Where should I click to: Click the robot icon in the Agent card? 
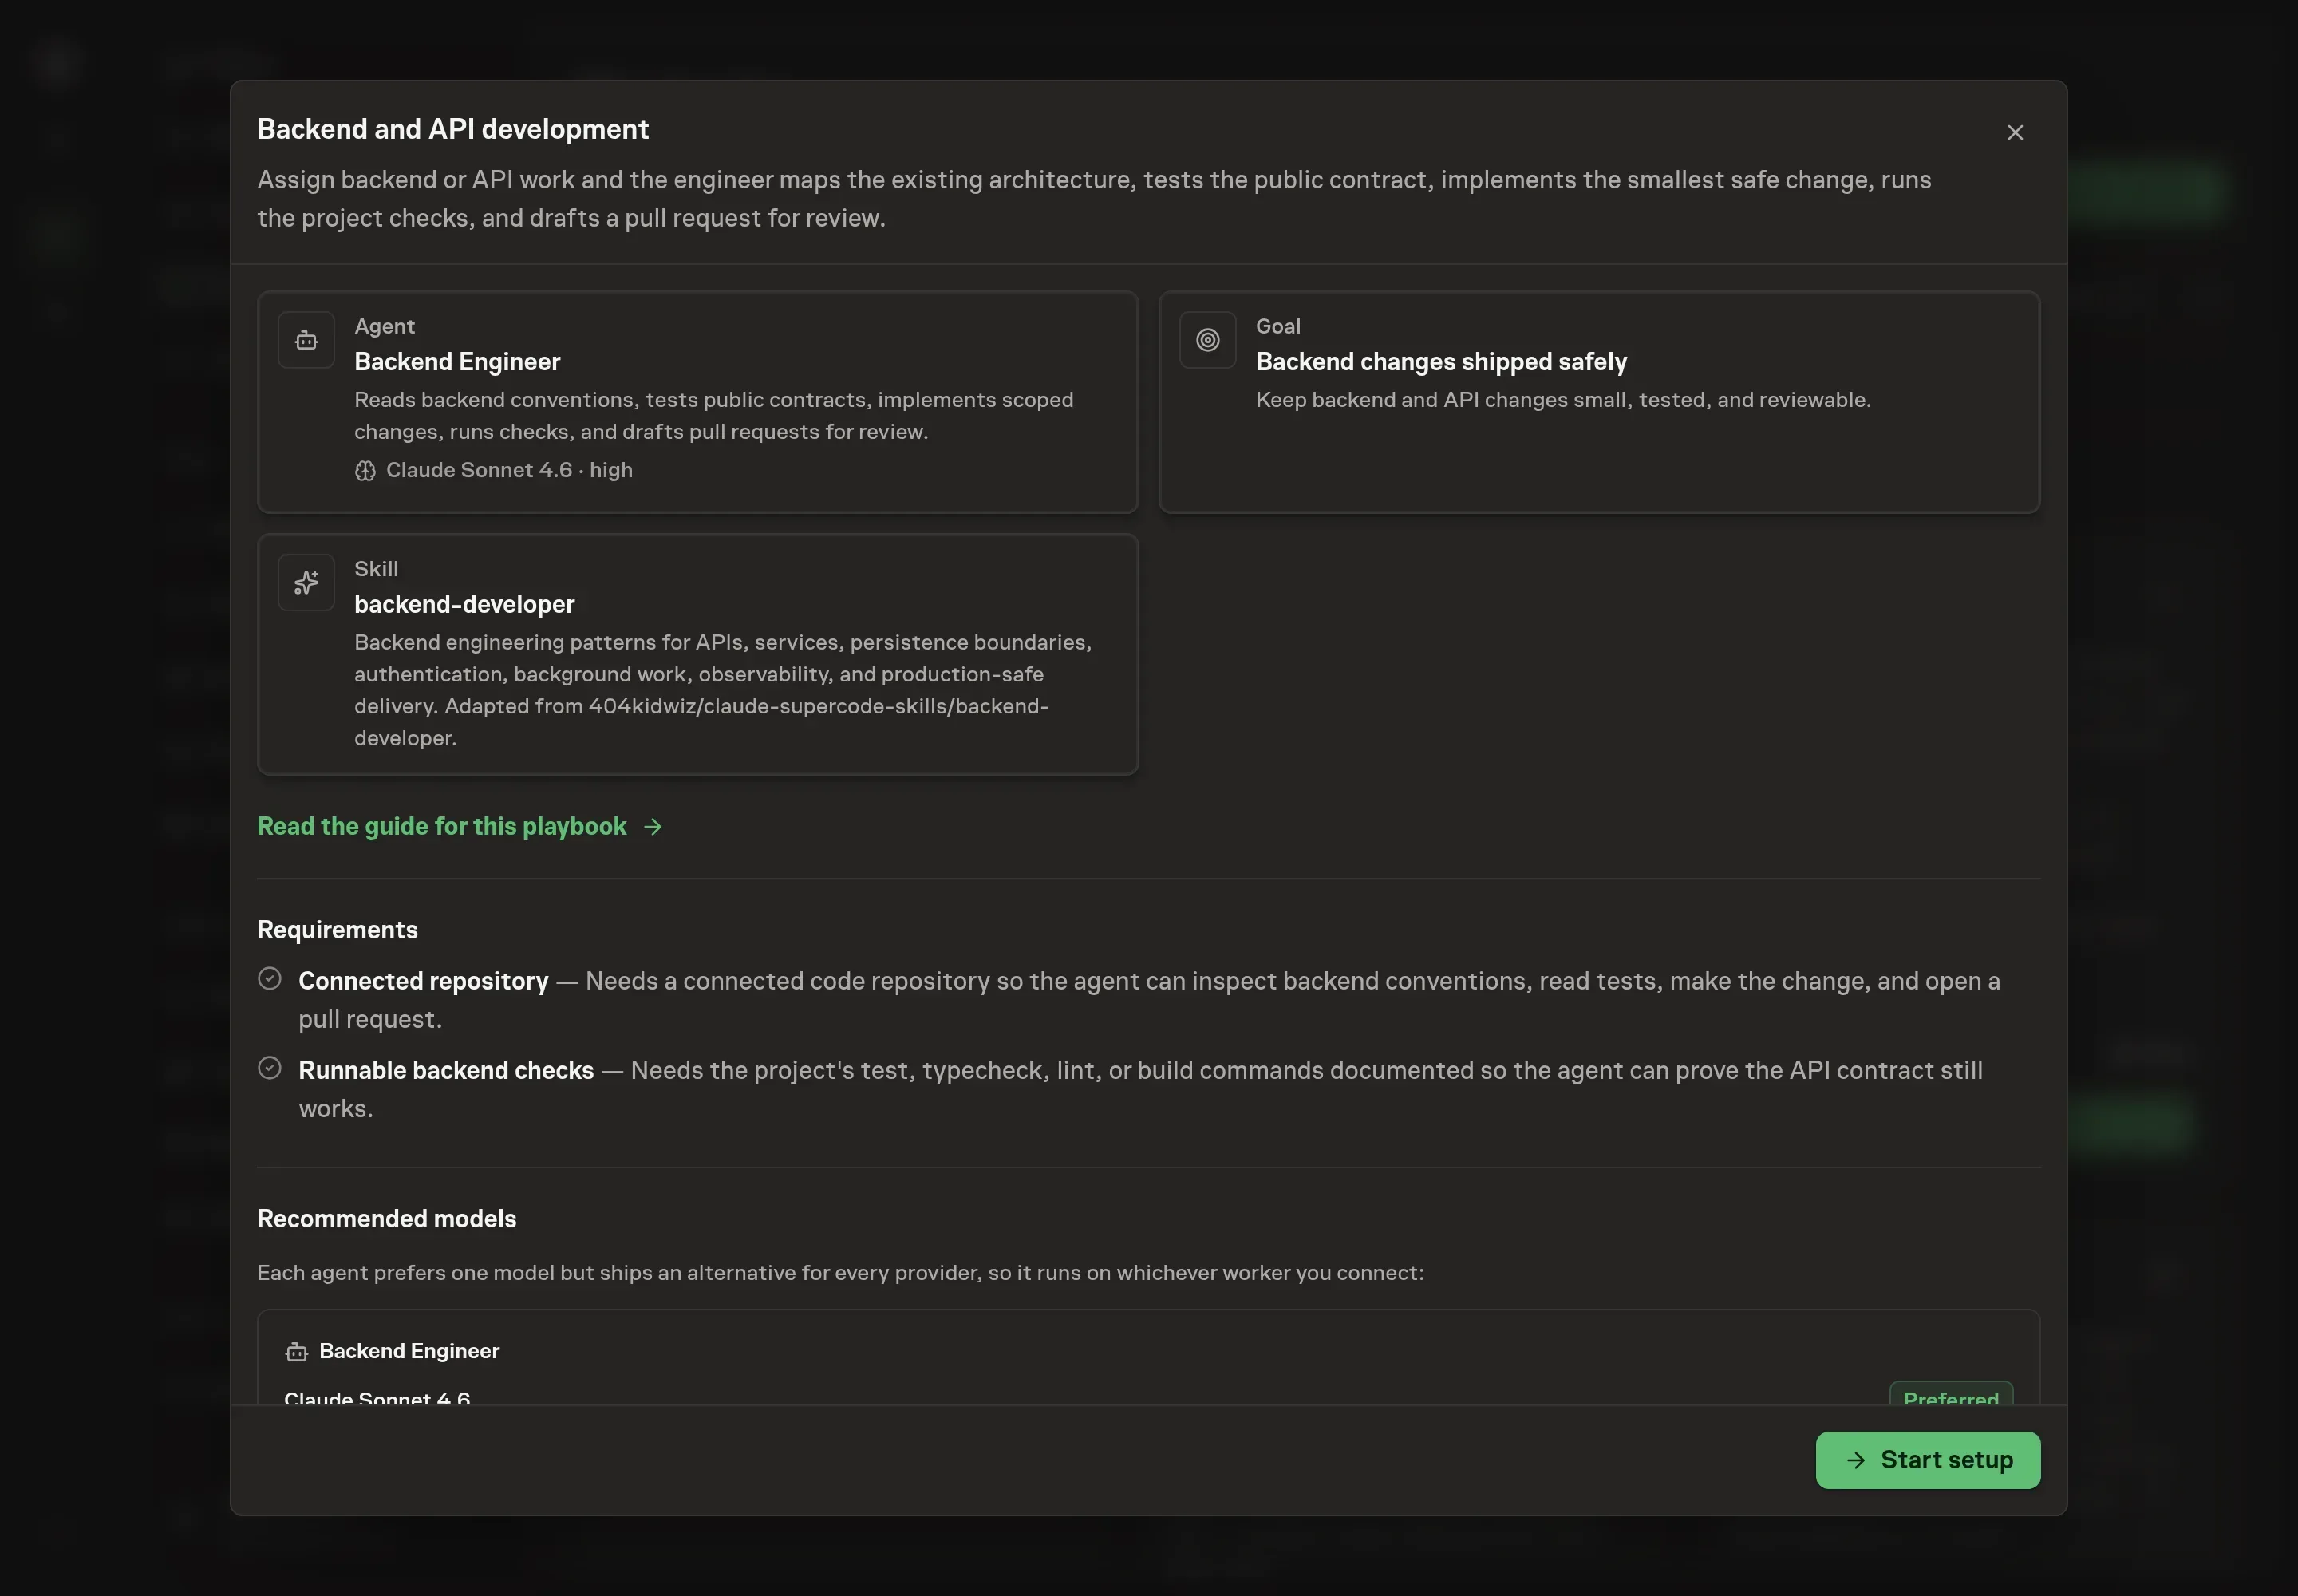306,340
